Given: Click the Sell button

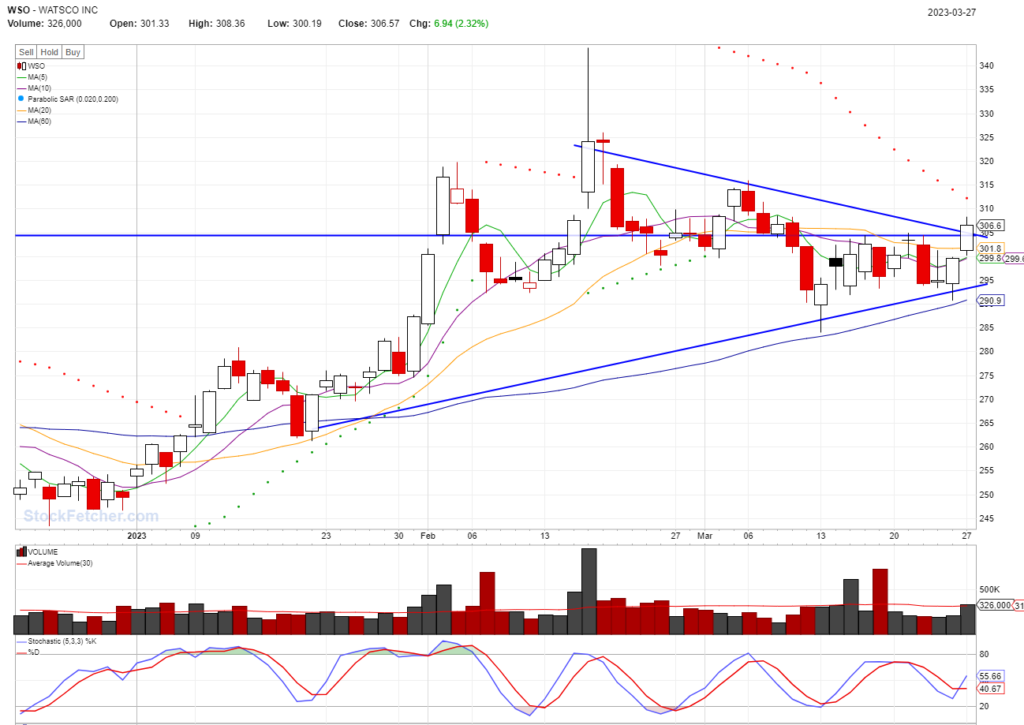Looking at the screenshot, I should (x=26, y=52).
